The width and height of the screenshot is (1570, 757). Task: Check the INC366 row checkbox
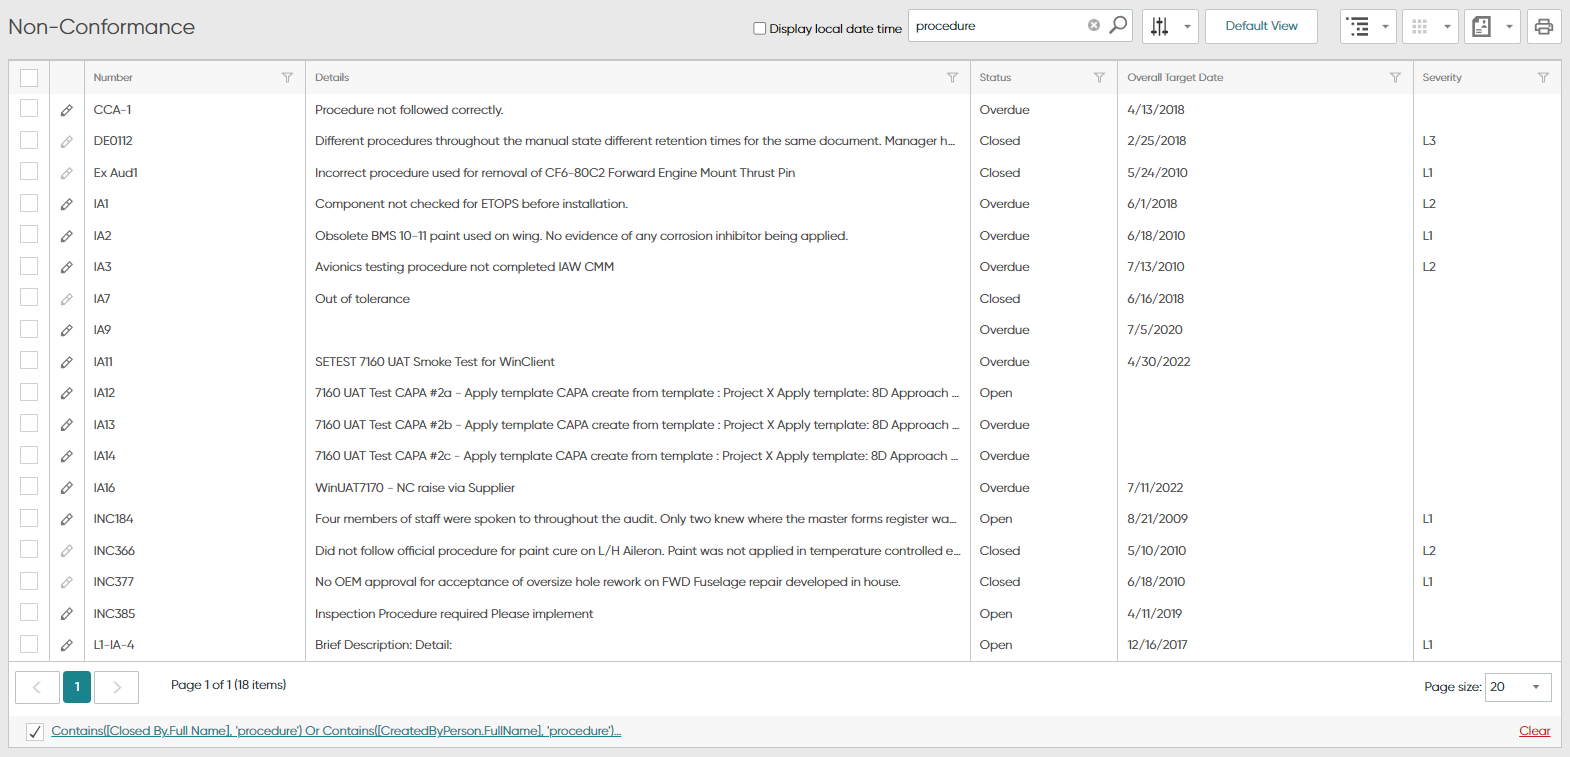pyautogui.click(x=29, y=550)
